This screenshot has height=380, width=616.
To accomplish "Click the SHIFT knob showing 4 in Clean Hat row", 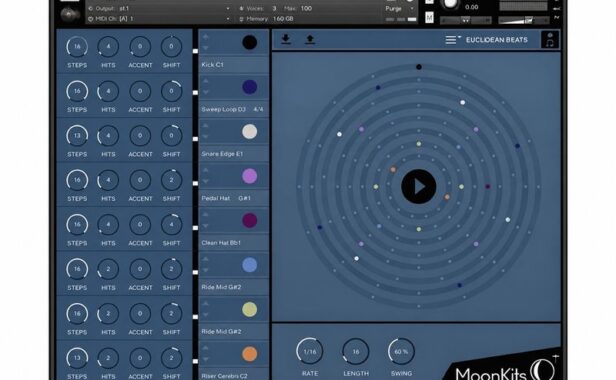I will (171, 224).
